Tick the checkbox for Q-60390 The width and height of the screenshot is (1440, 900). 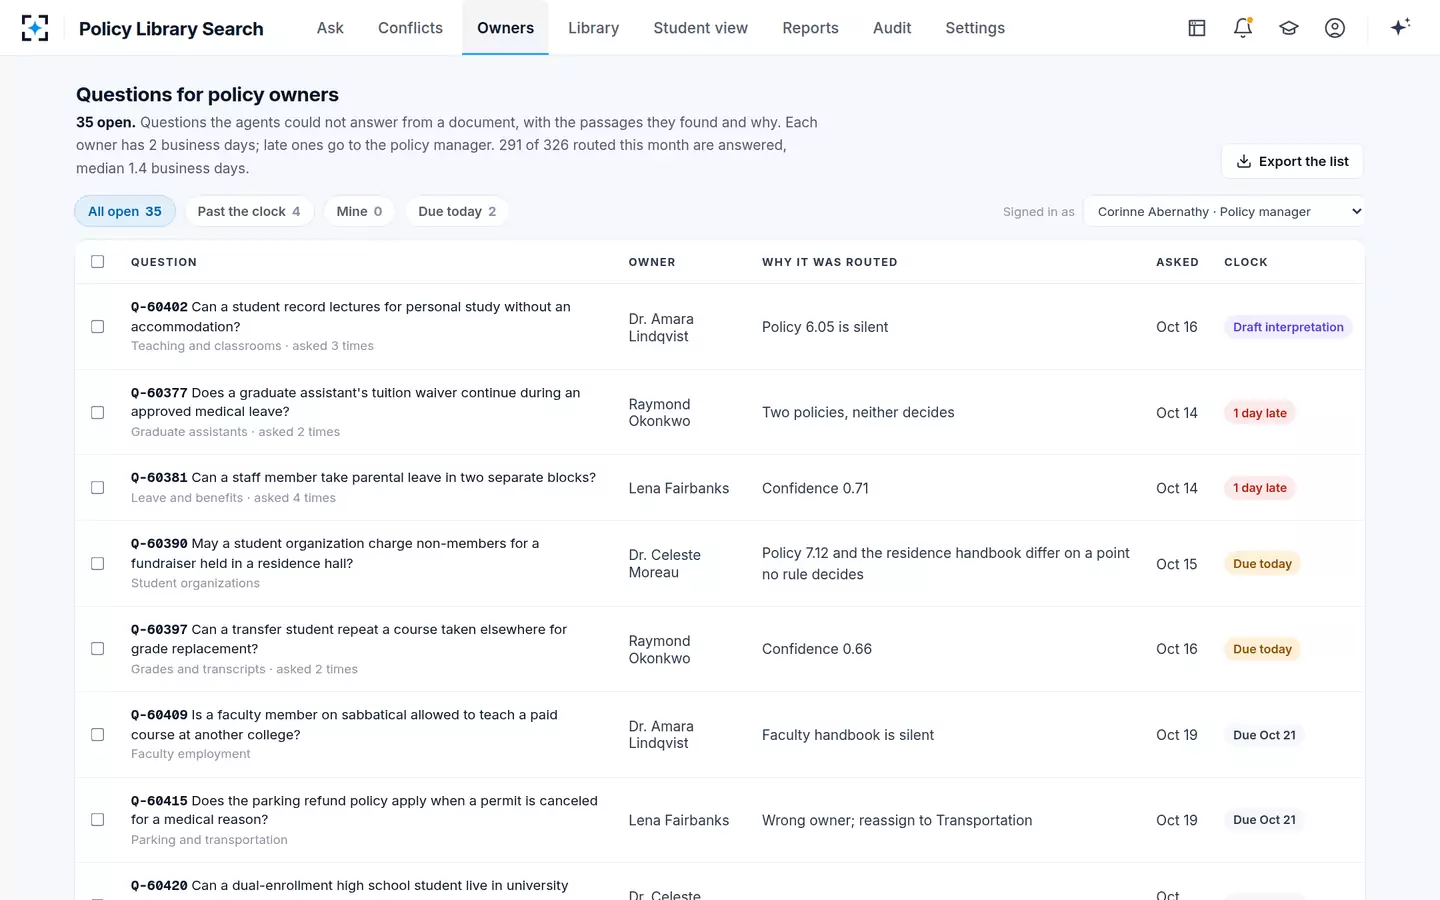click(98, 564)
